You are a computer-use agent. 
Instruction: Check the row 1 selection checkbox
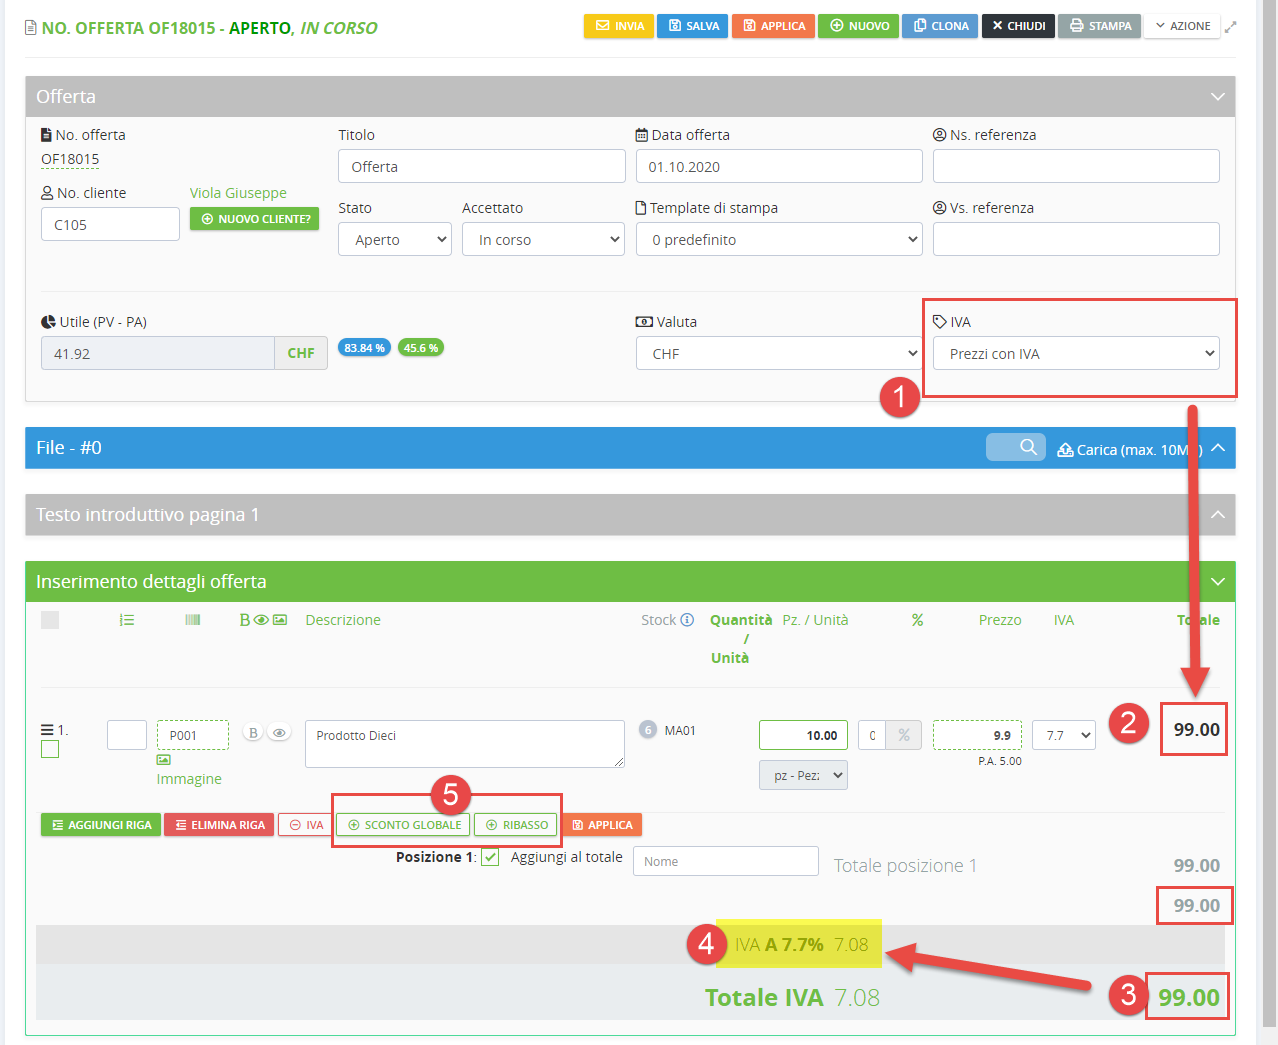pyautogui.click(x=50, y=750)
